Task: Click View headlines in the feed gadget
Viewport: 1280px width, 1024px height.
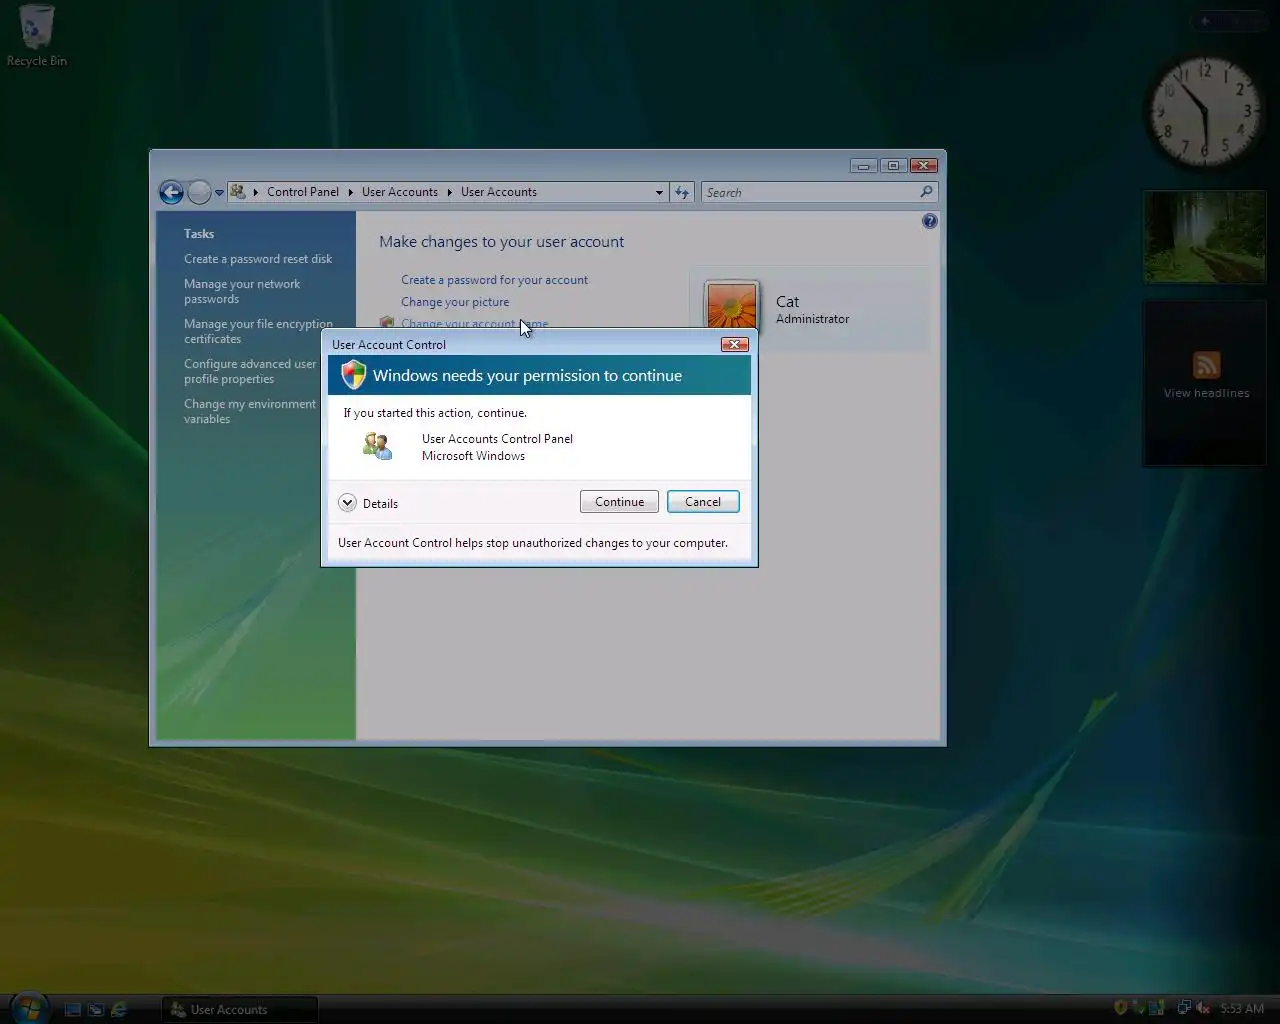Action: tap(1206, 393)
